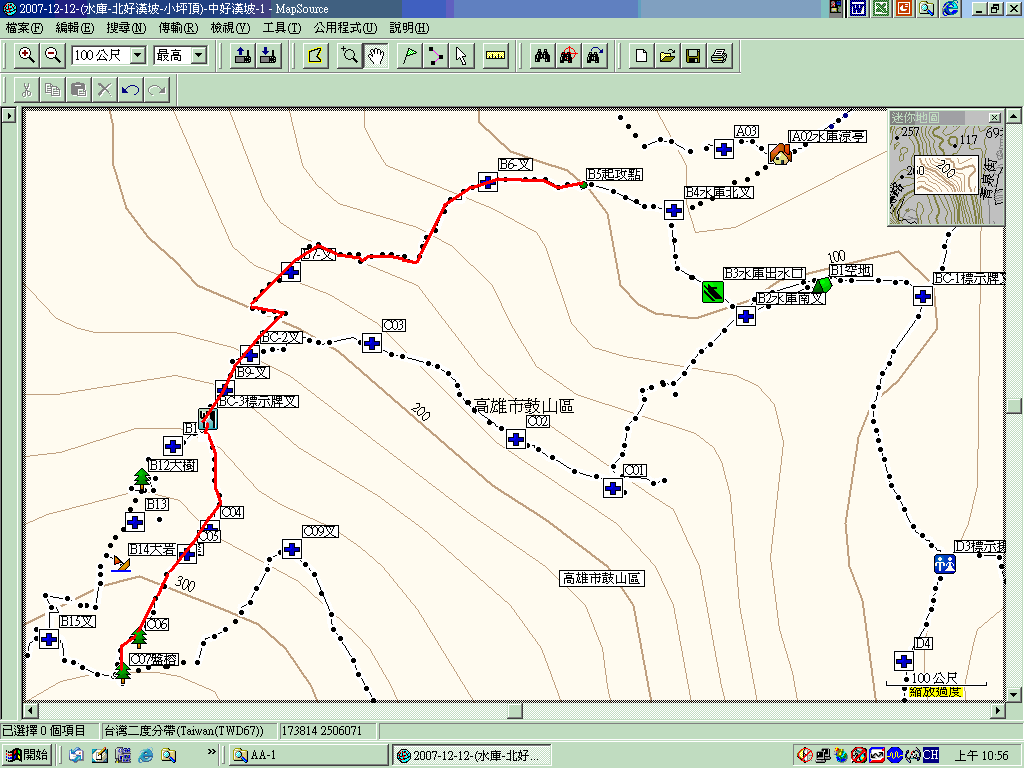Click the 台灣二度分帶 coordinate status field
1024x768 pixels.
coord(189,731)
